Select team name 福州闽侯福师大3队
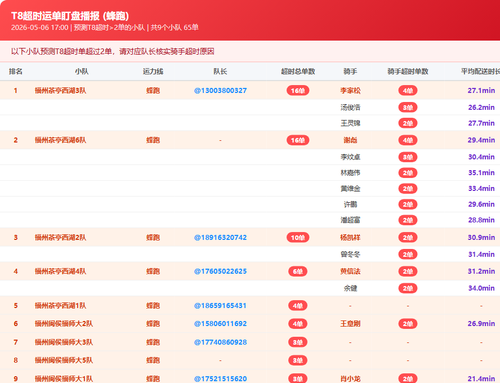 point(64,342)
